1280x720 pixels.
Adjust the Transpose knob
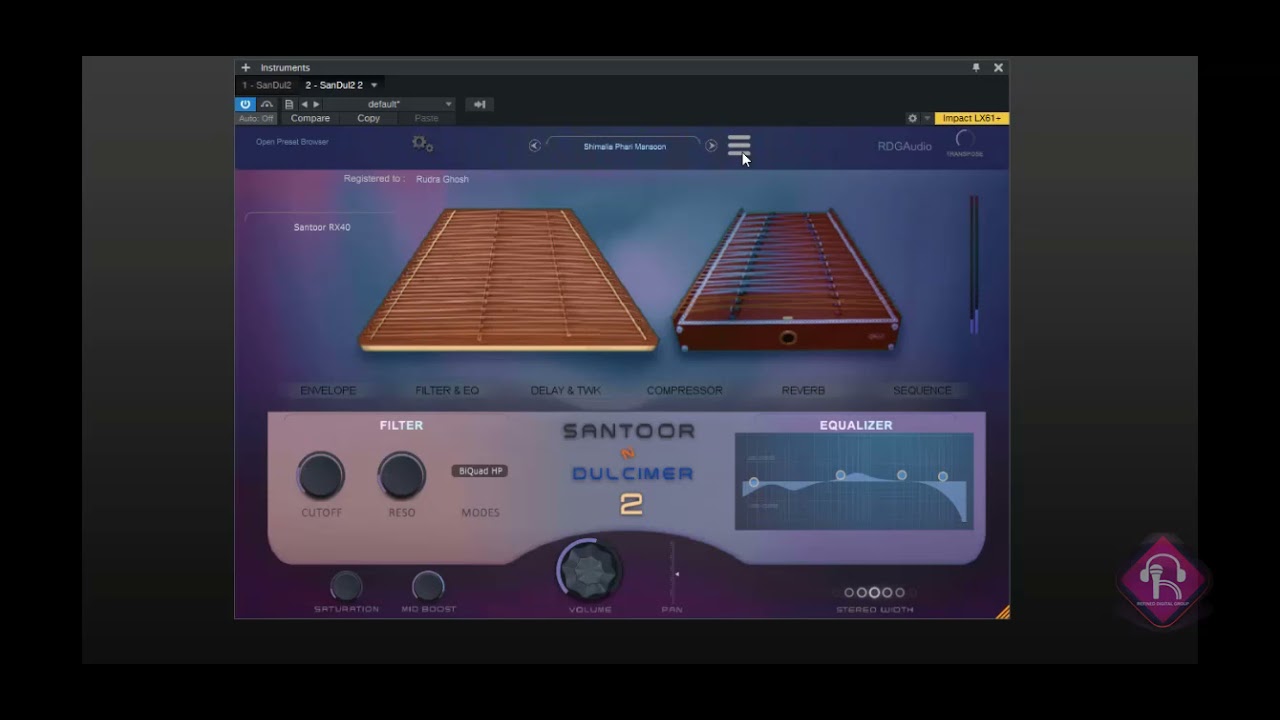pyautogui.click(x=965, y=140)
